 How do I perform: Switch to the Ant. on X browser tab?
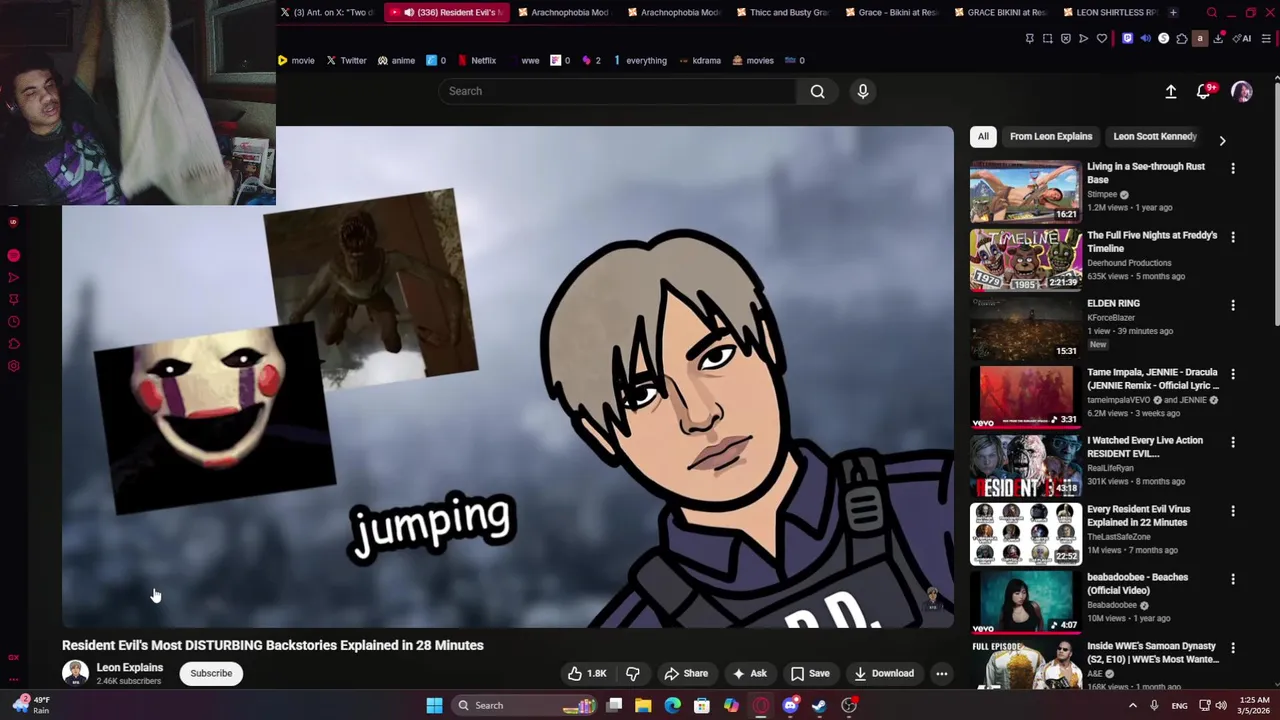[x=327, y=12]
